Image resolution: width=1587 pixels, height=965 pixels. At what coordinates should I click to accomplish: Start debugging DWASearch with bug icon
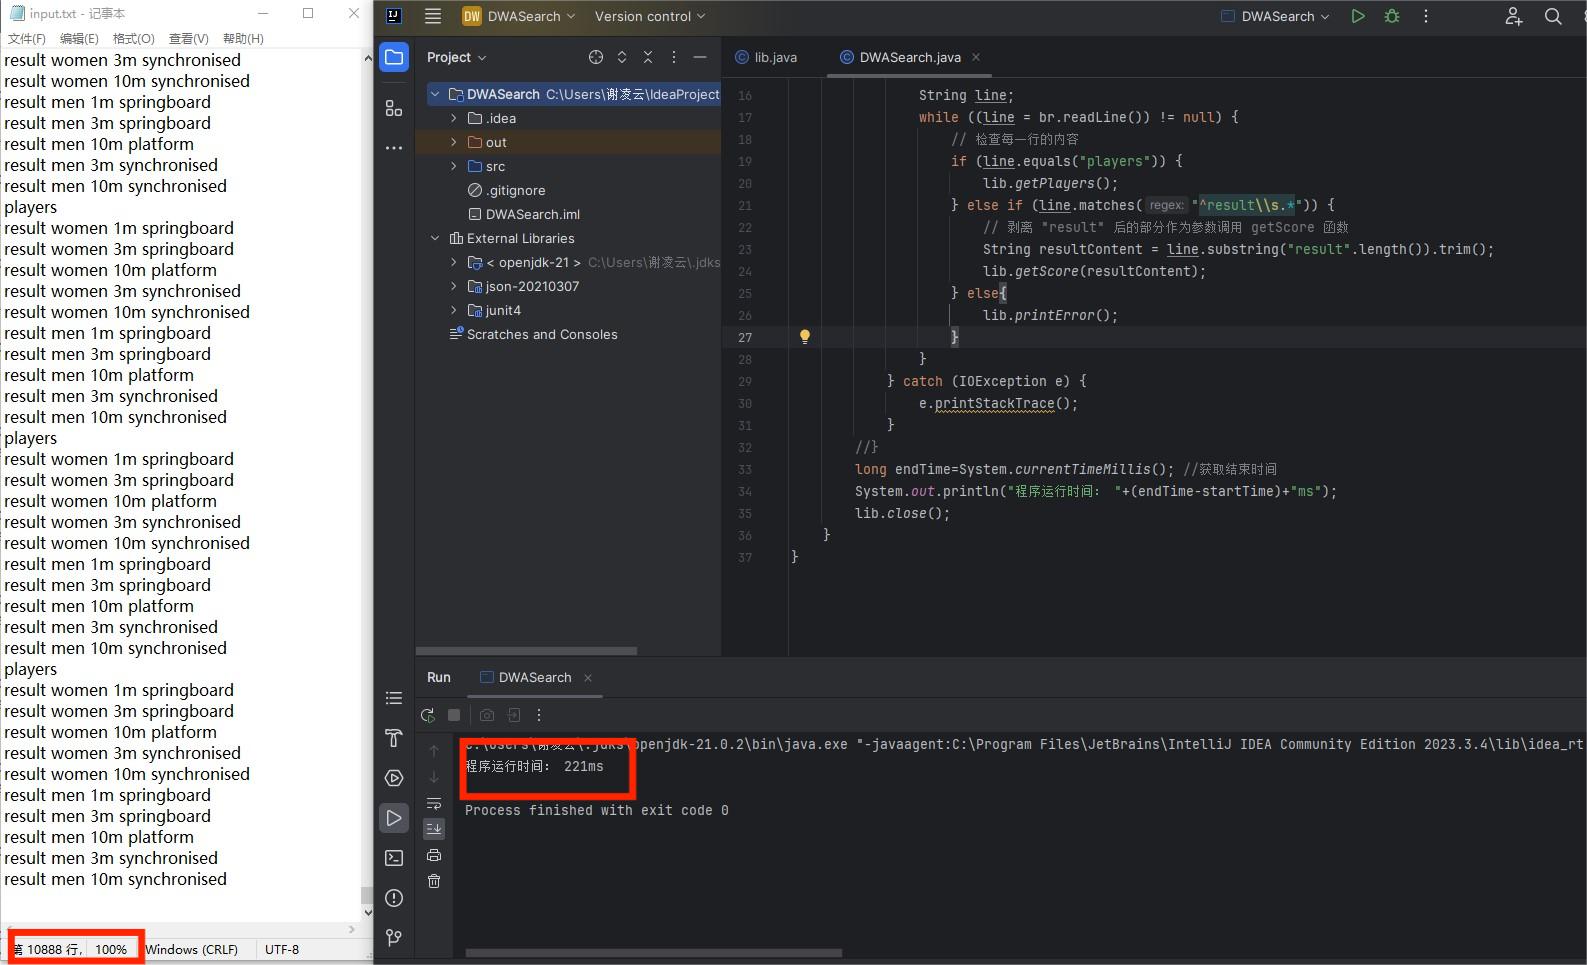(1391, 16)
